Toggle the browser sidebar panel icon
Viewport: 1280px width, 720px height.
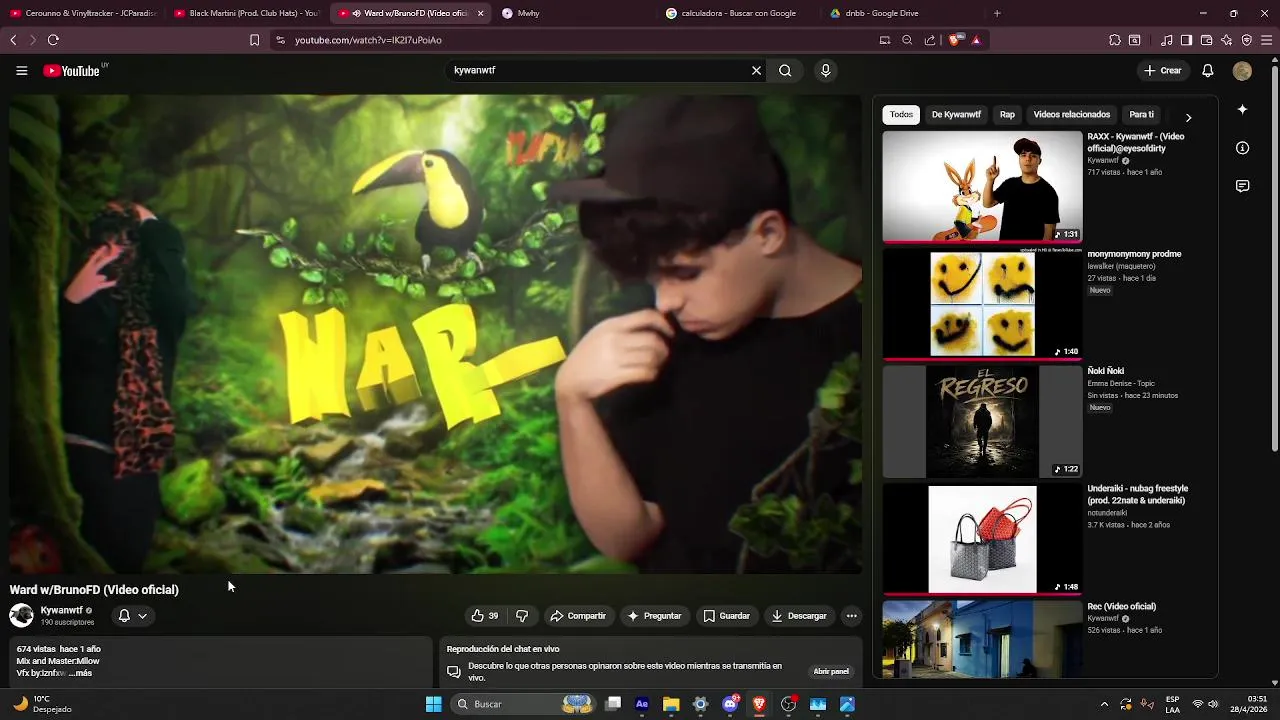click(1186, 40)
